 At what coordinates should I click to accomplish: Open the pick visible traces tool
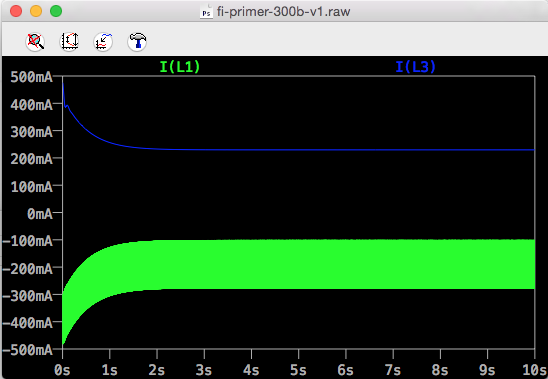click(103, 42)
